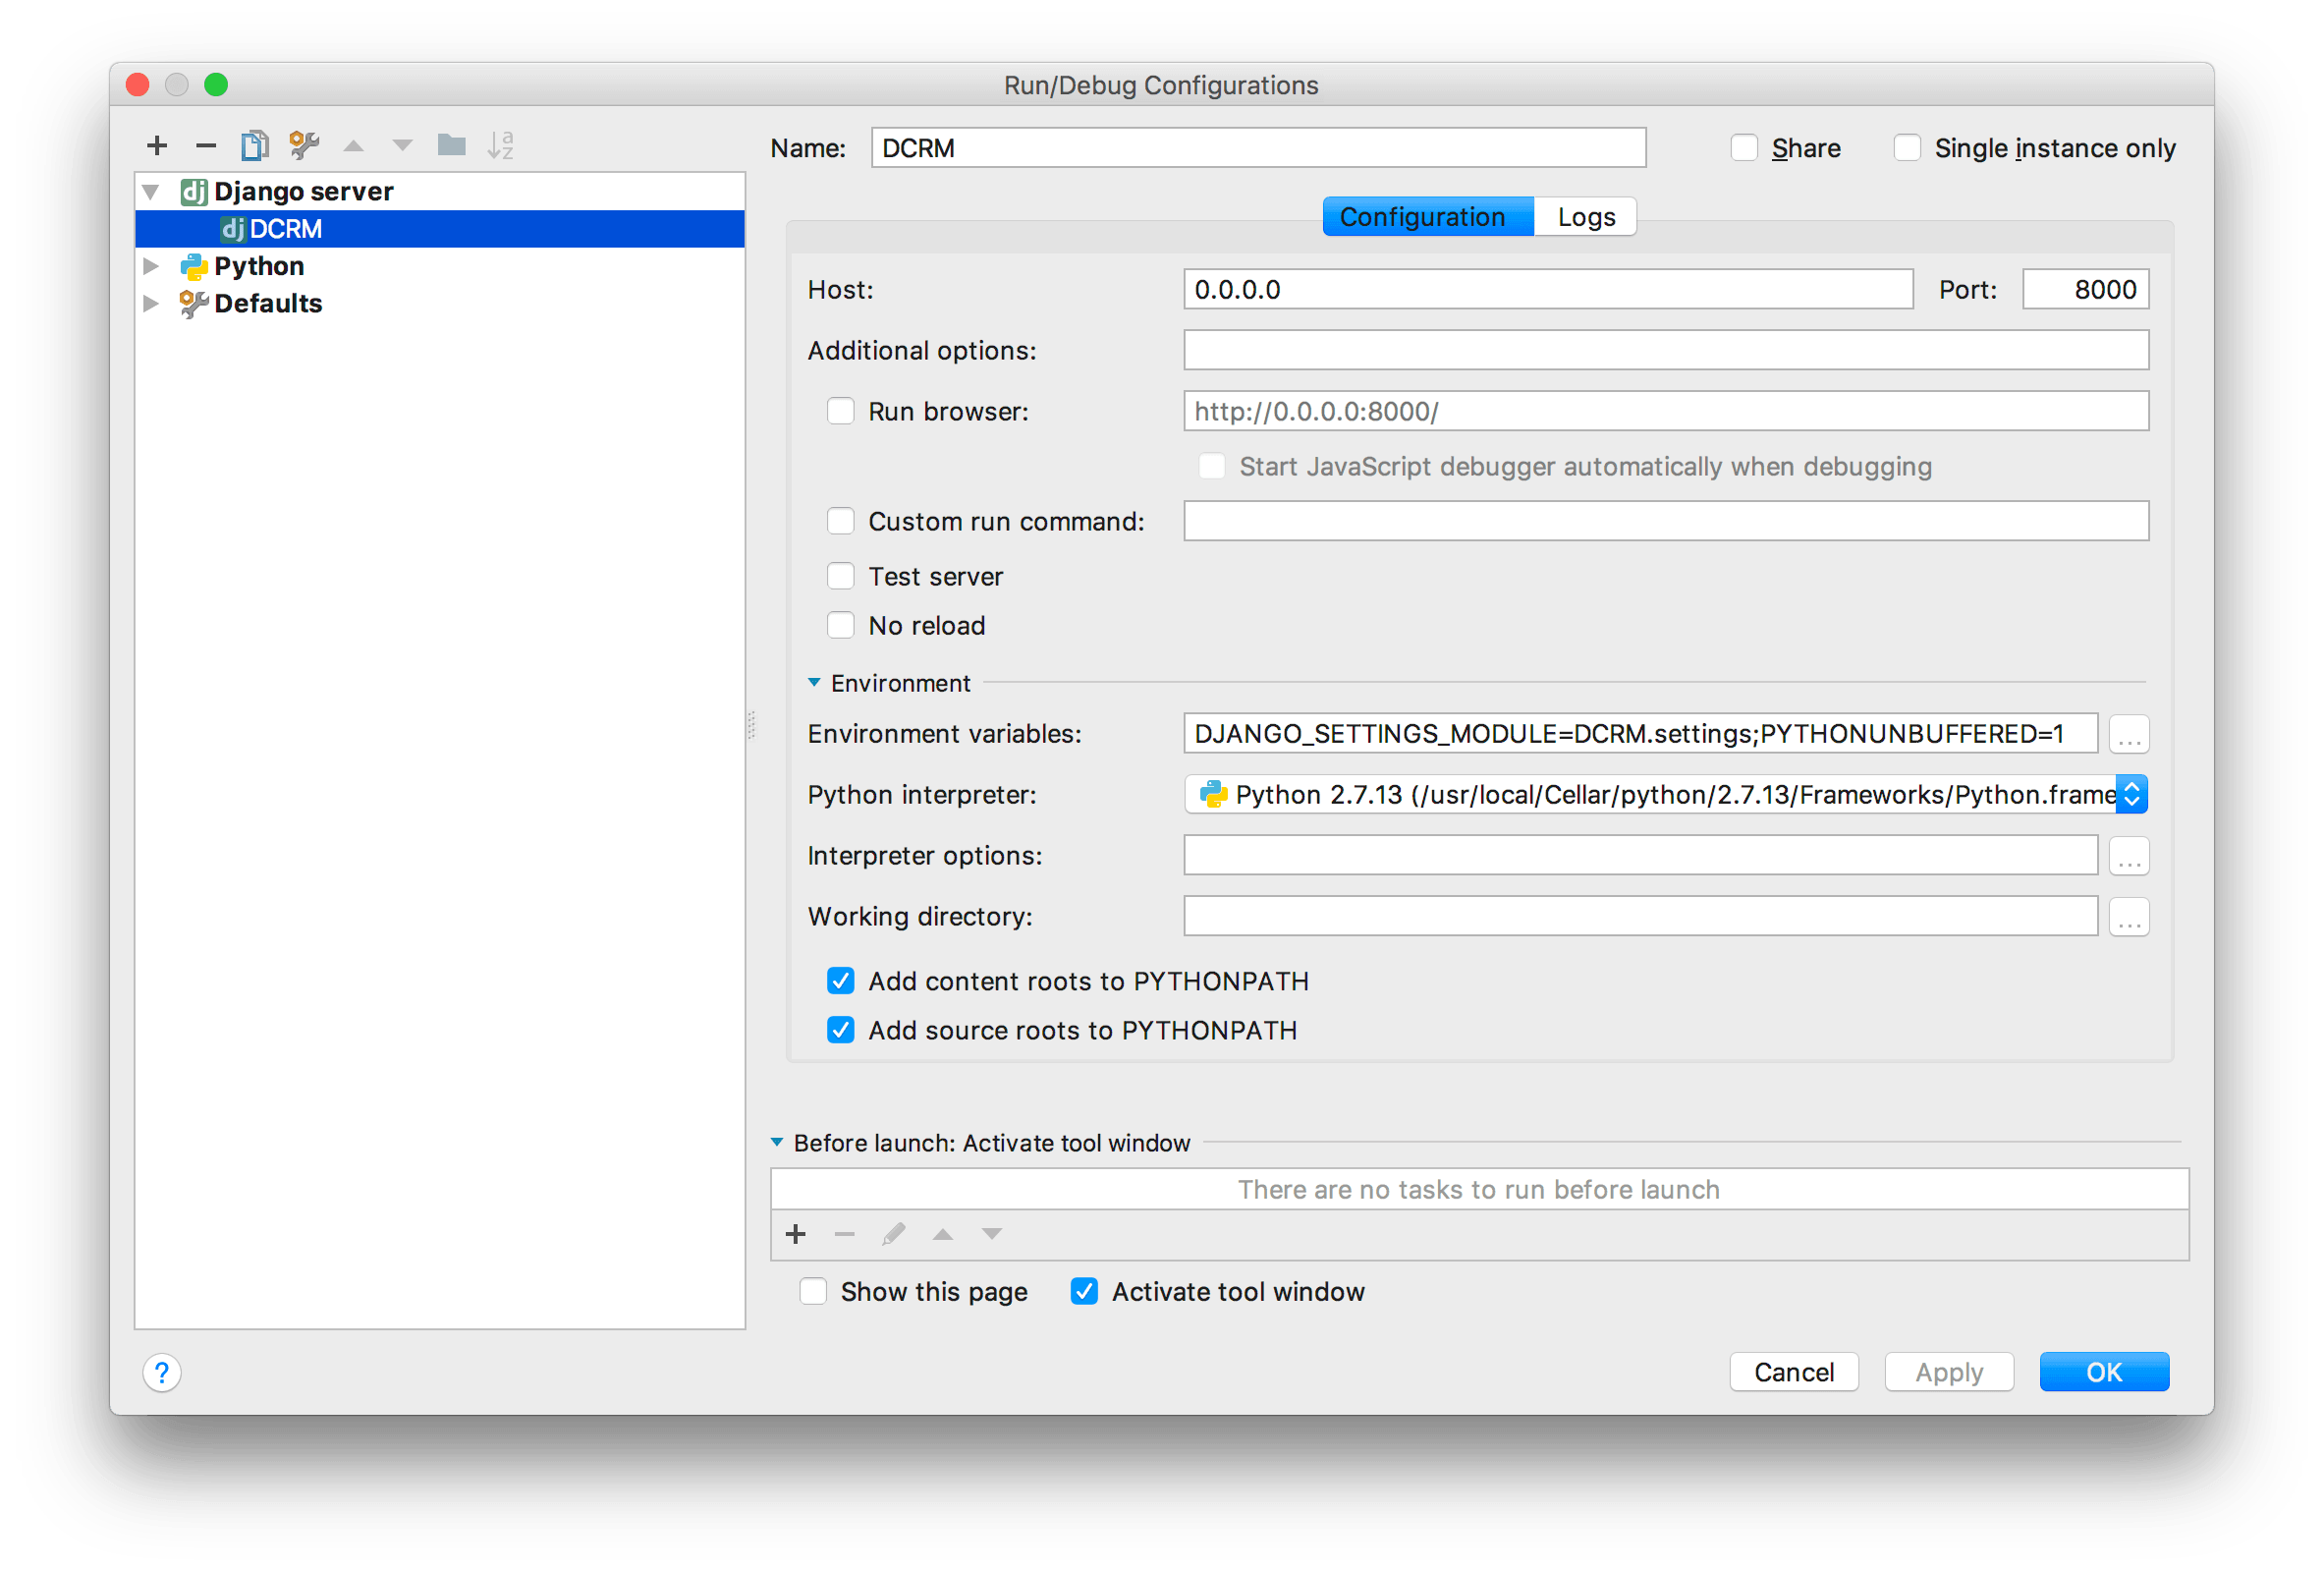2324x1572 pixels.
Task: Focus the Interpreter options field
Action: 1640,856
